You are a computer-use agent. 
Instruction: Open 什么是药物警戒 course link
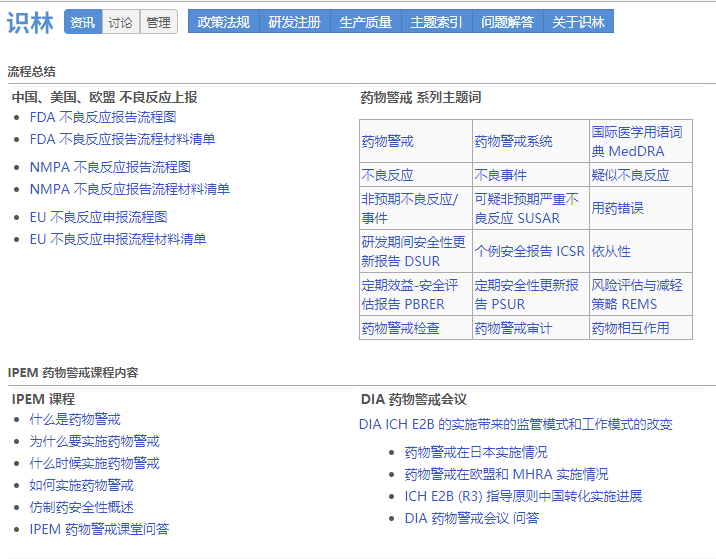click(x=75, y=419)
